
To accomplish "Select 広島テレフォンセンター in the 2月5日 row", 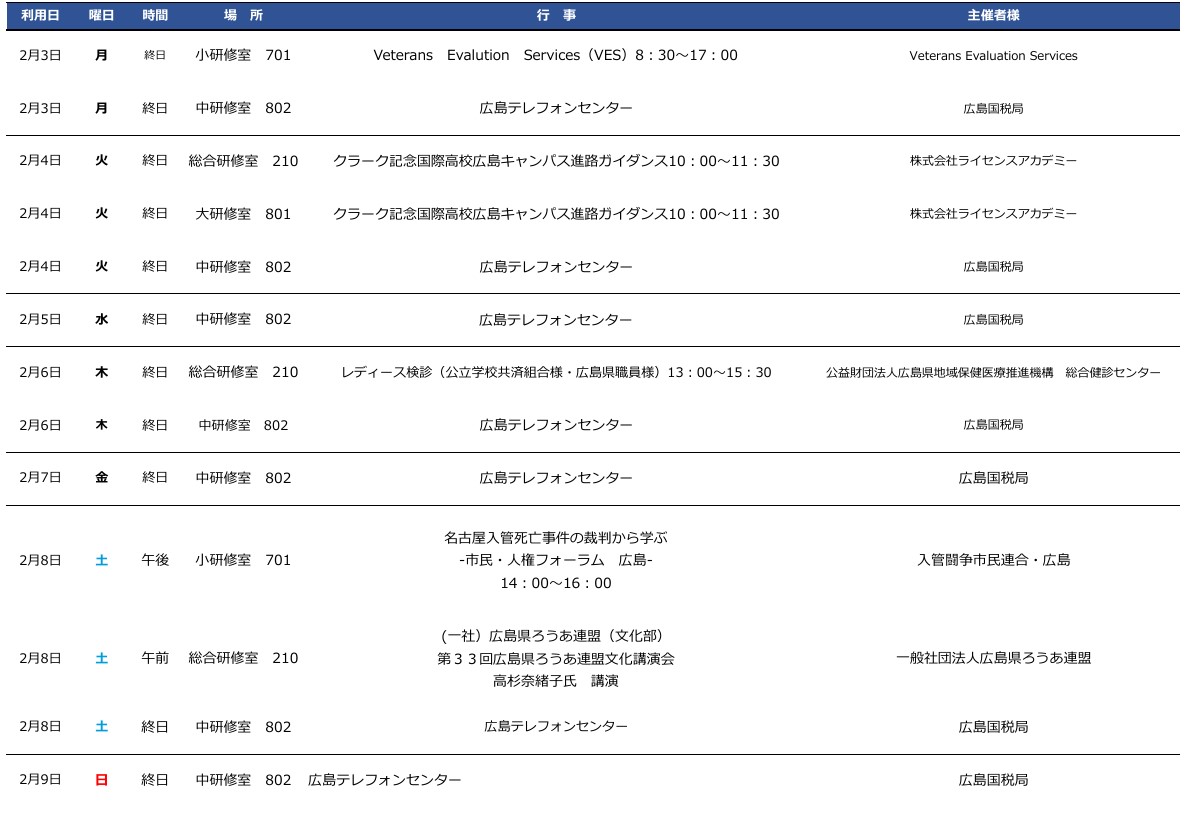I will click(x=555, y=320).
